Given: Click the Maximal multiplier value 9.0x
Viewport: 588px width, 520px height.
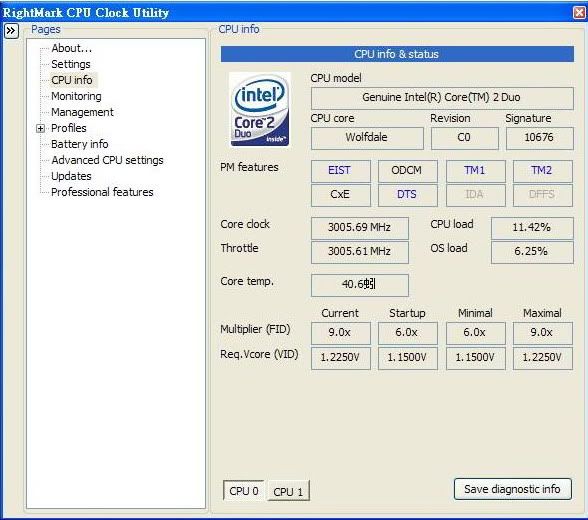Looking at the screenshot, I should [542, 333].
